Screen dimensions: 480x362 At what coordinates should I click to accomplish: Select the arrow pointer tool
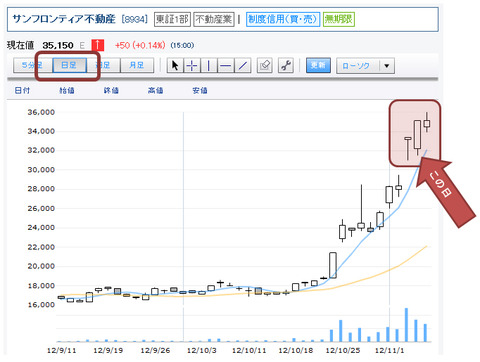pyautogui.click(x=175, y=65)
